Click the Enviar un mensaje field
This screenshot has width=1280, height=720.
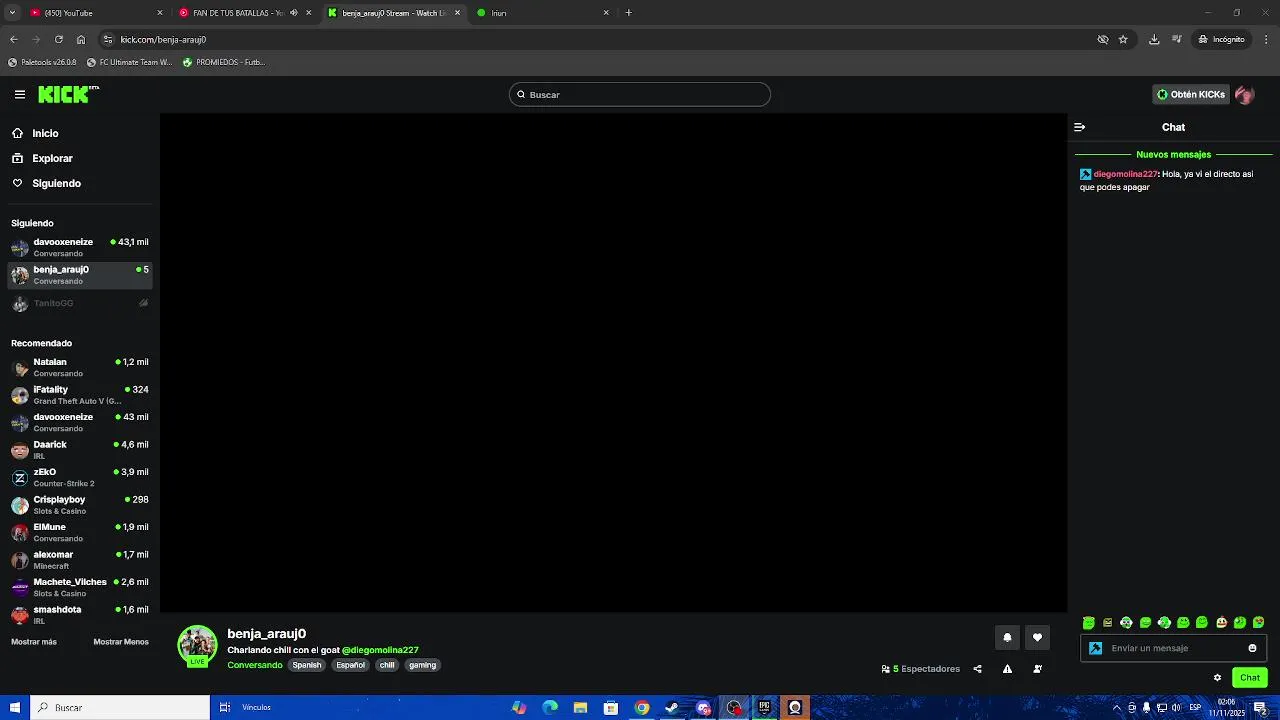(x=1173, y=648)
